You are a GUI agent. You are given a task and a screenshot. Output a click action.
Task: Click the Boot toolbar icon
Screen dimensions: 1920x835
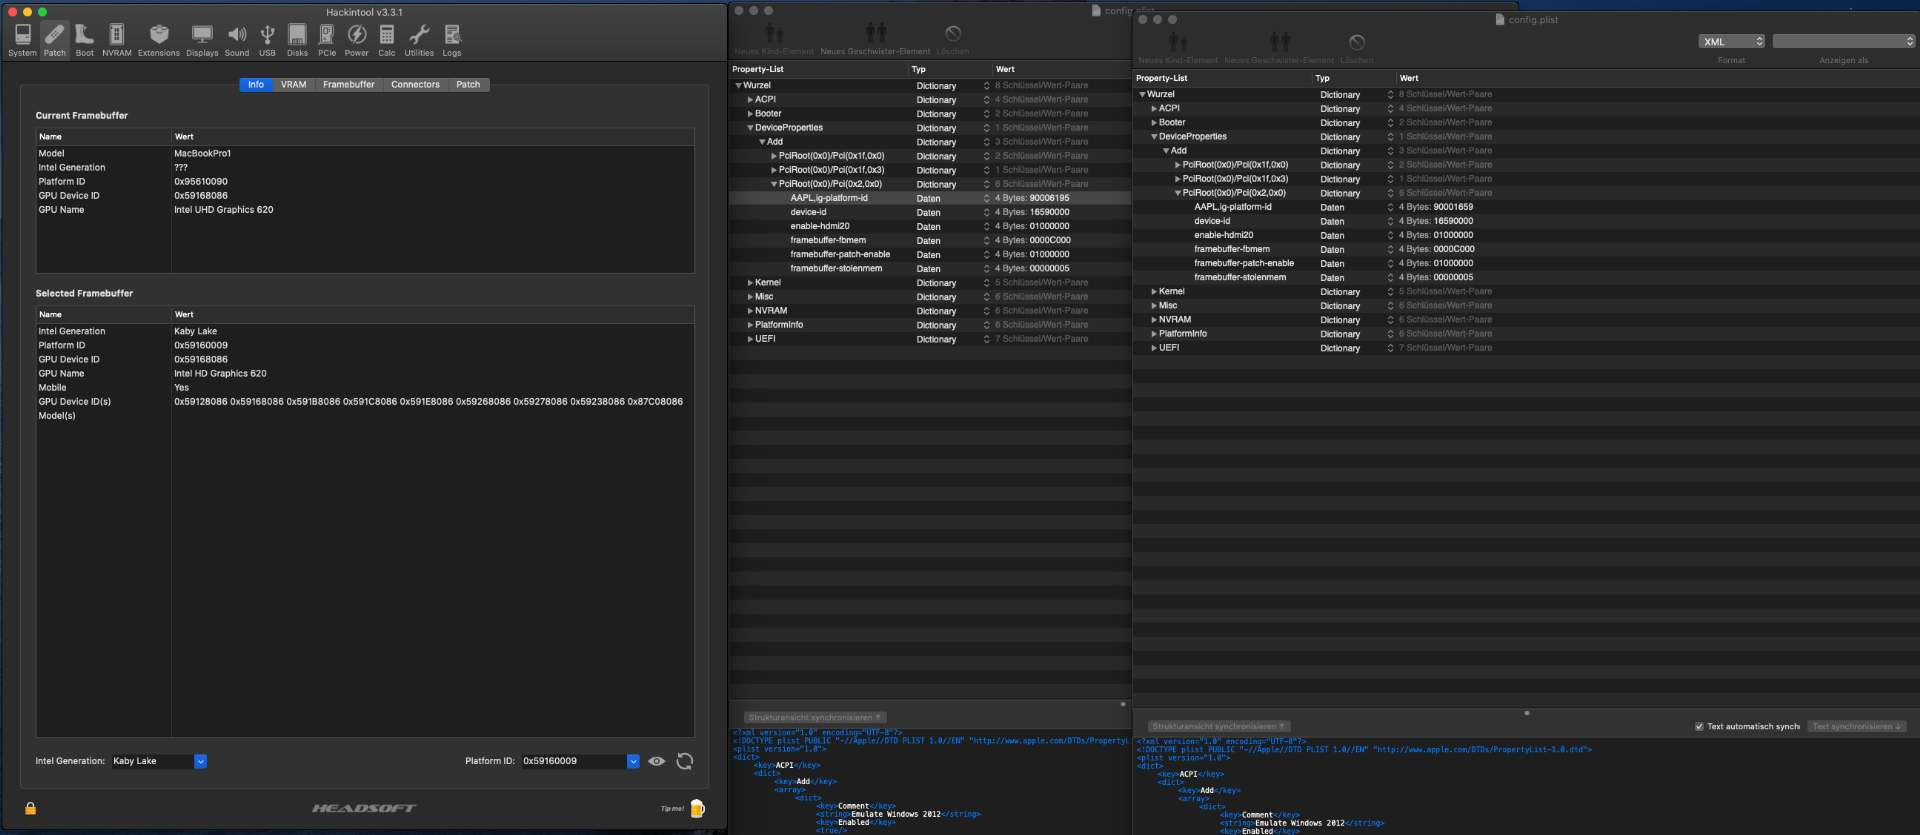tap(84, 40)
